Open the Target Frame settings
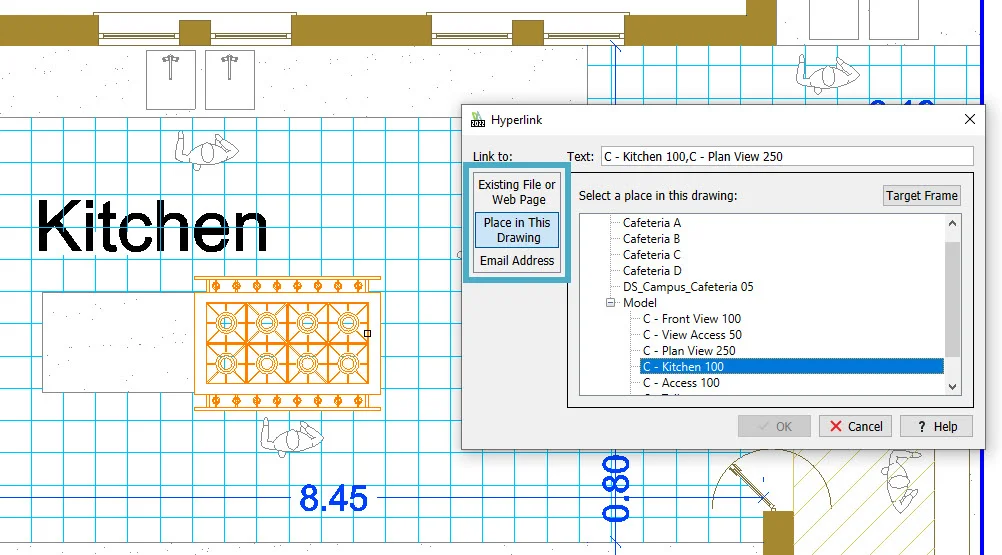Viewport: 1002px width, 555px height. [922, 196]
